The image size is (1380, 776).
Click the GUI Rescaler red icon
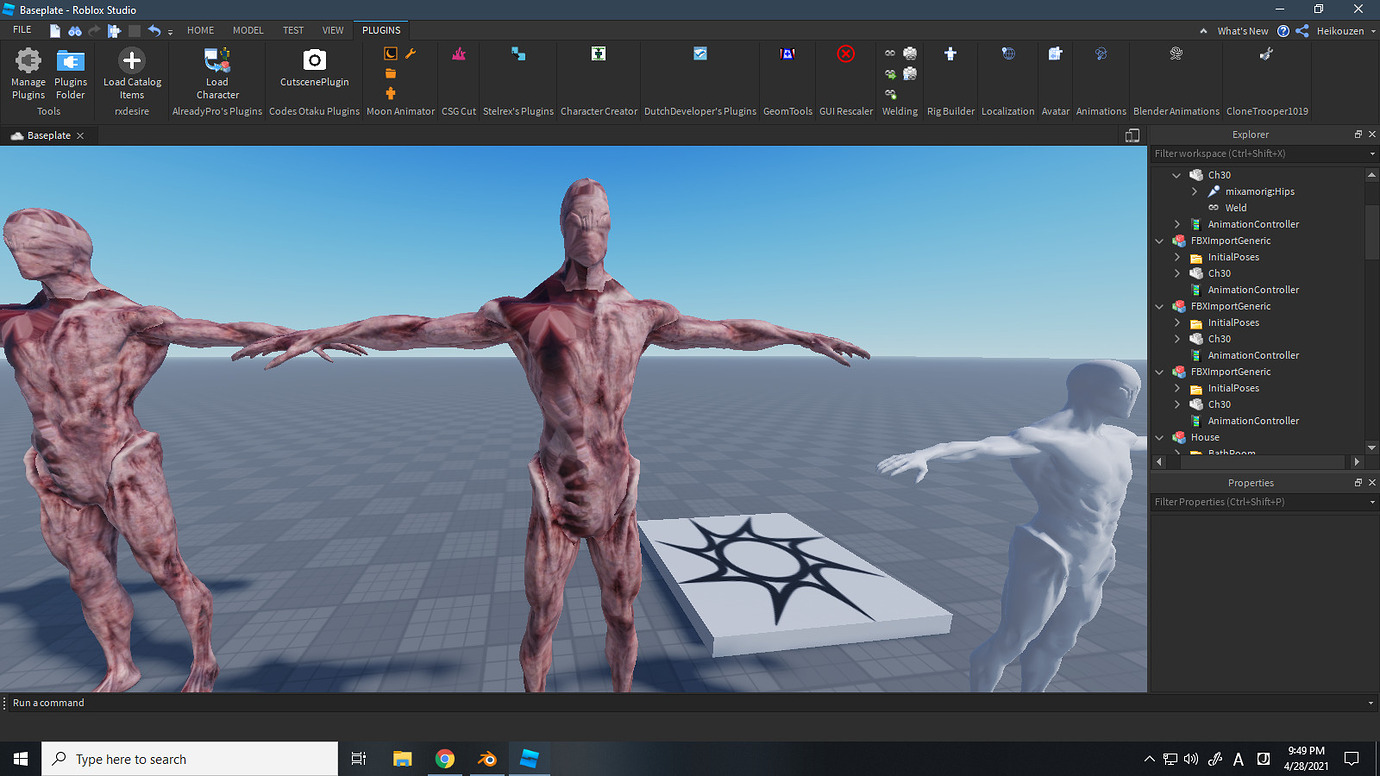click(x=846, y=54)
